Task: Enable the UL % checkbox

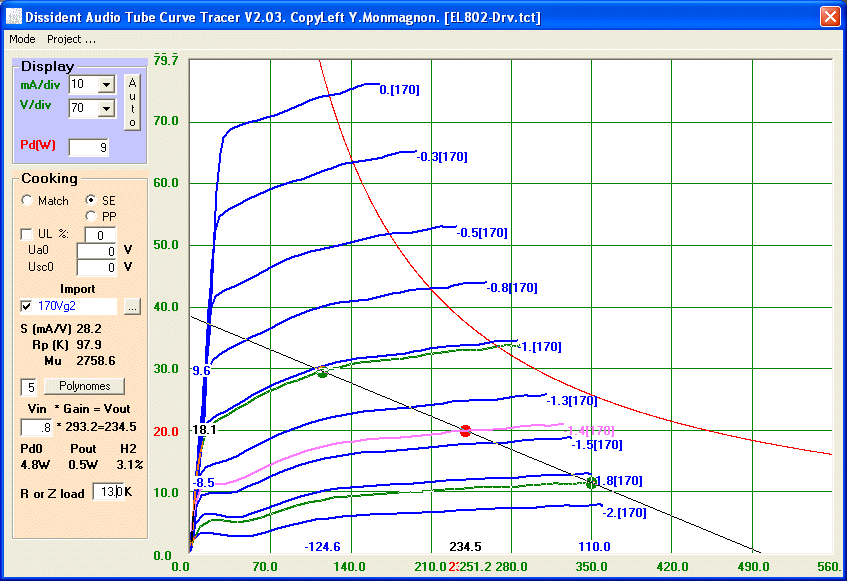Action: tap(27, 234)
